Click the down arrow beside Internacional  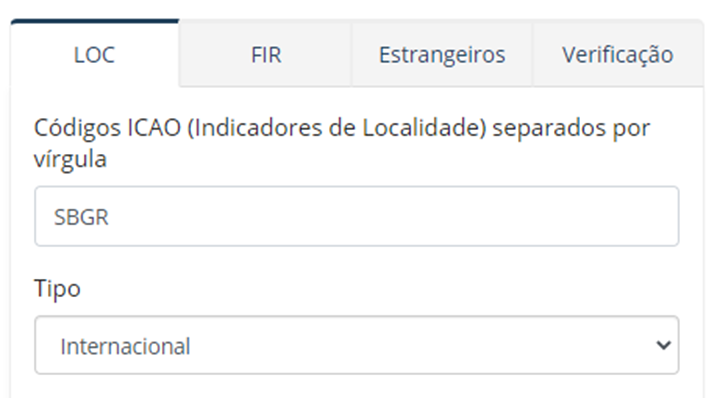coord(664,345)
